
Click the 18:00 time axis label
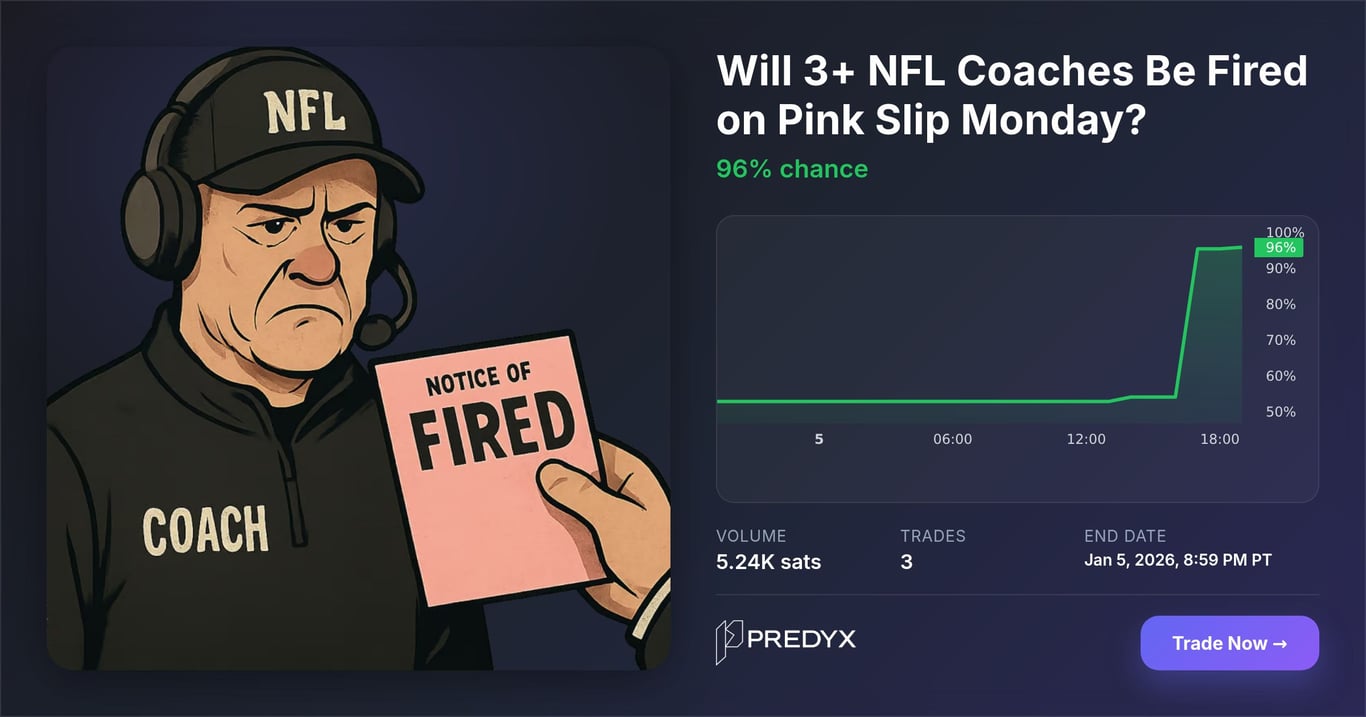click(x=1219, y=439)
